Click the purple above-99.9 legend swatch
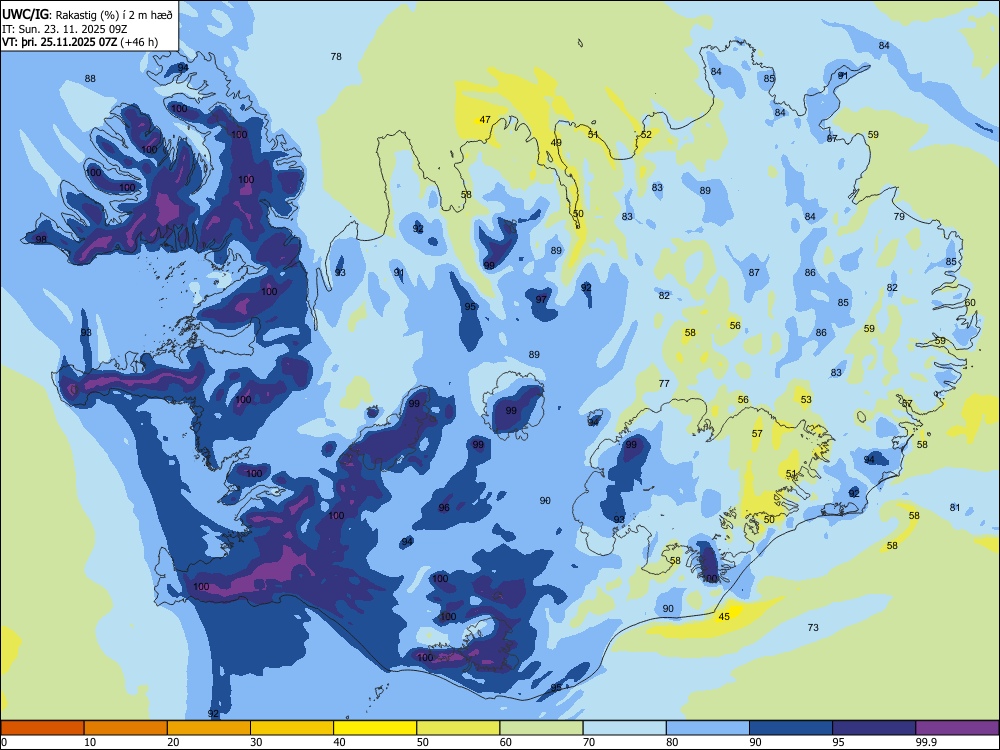1000x750 pixels. [x=957, y=728]
